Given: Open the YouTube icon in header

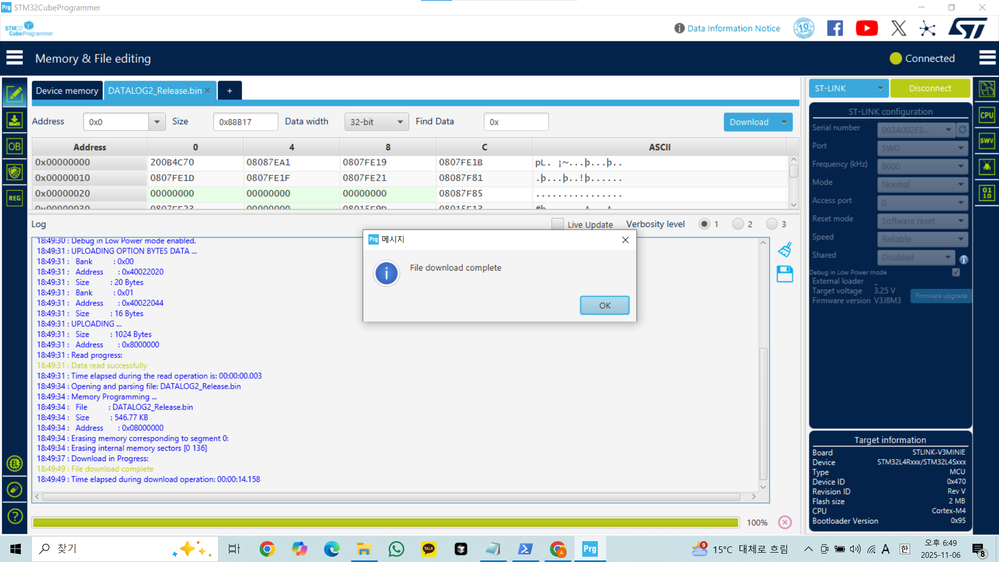Looking at the screenshot, I should (866, 28).
